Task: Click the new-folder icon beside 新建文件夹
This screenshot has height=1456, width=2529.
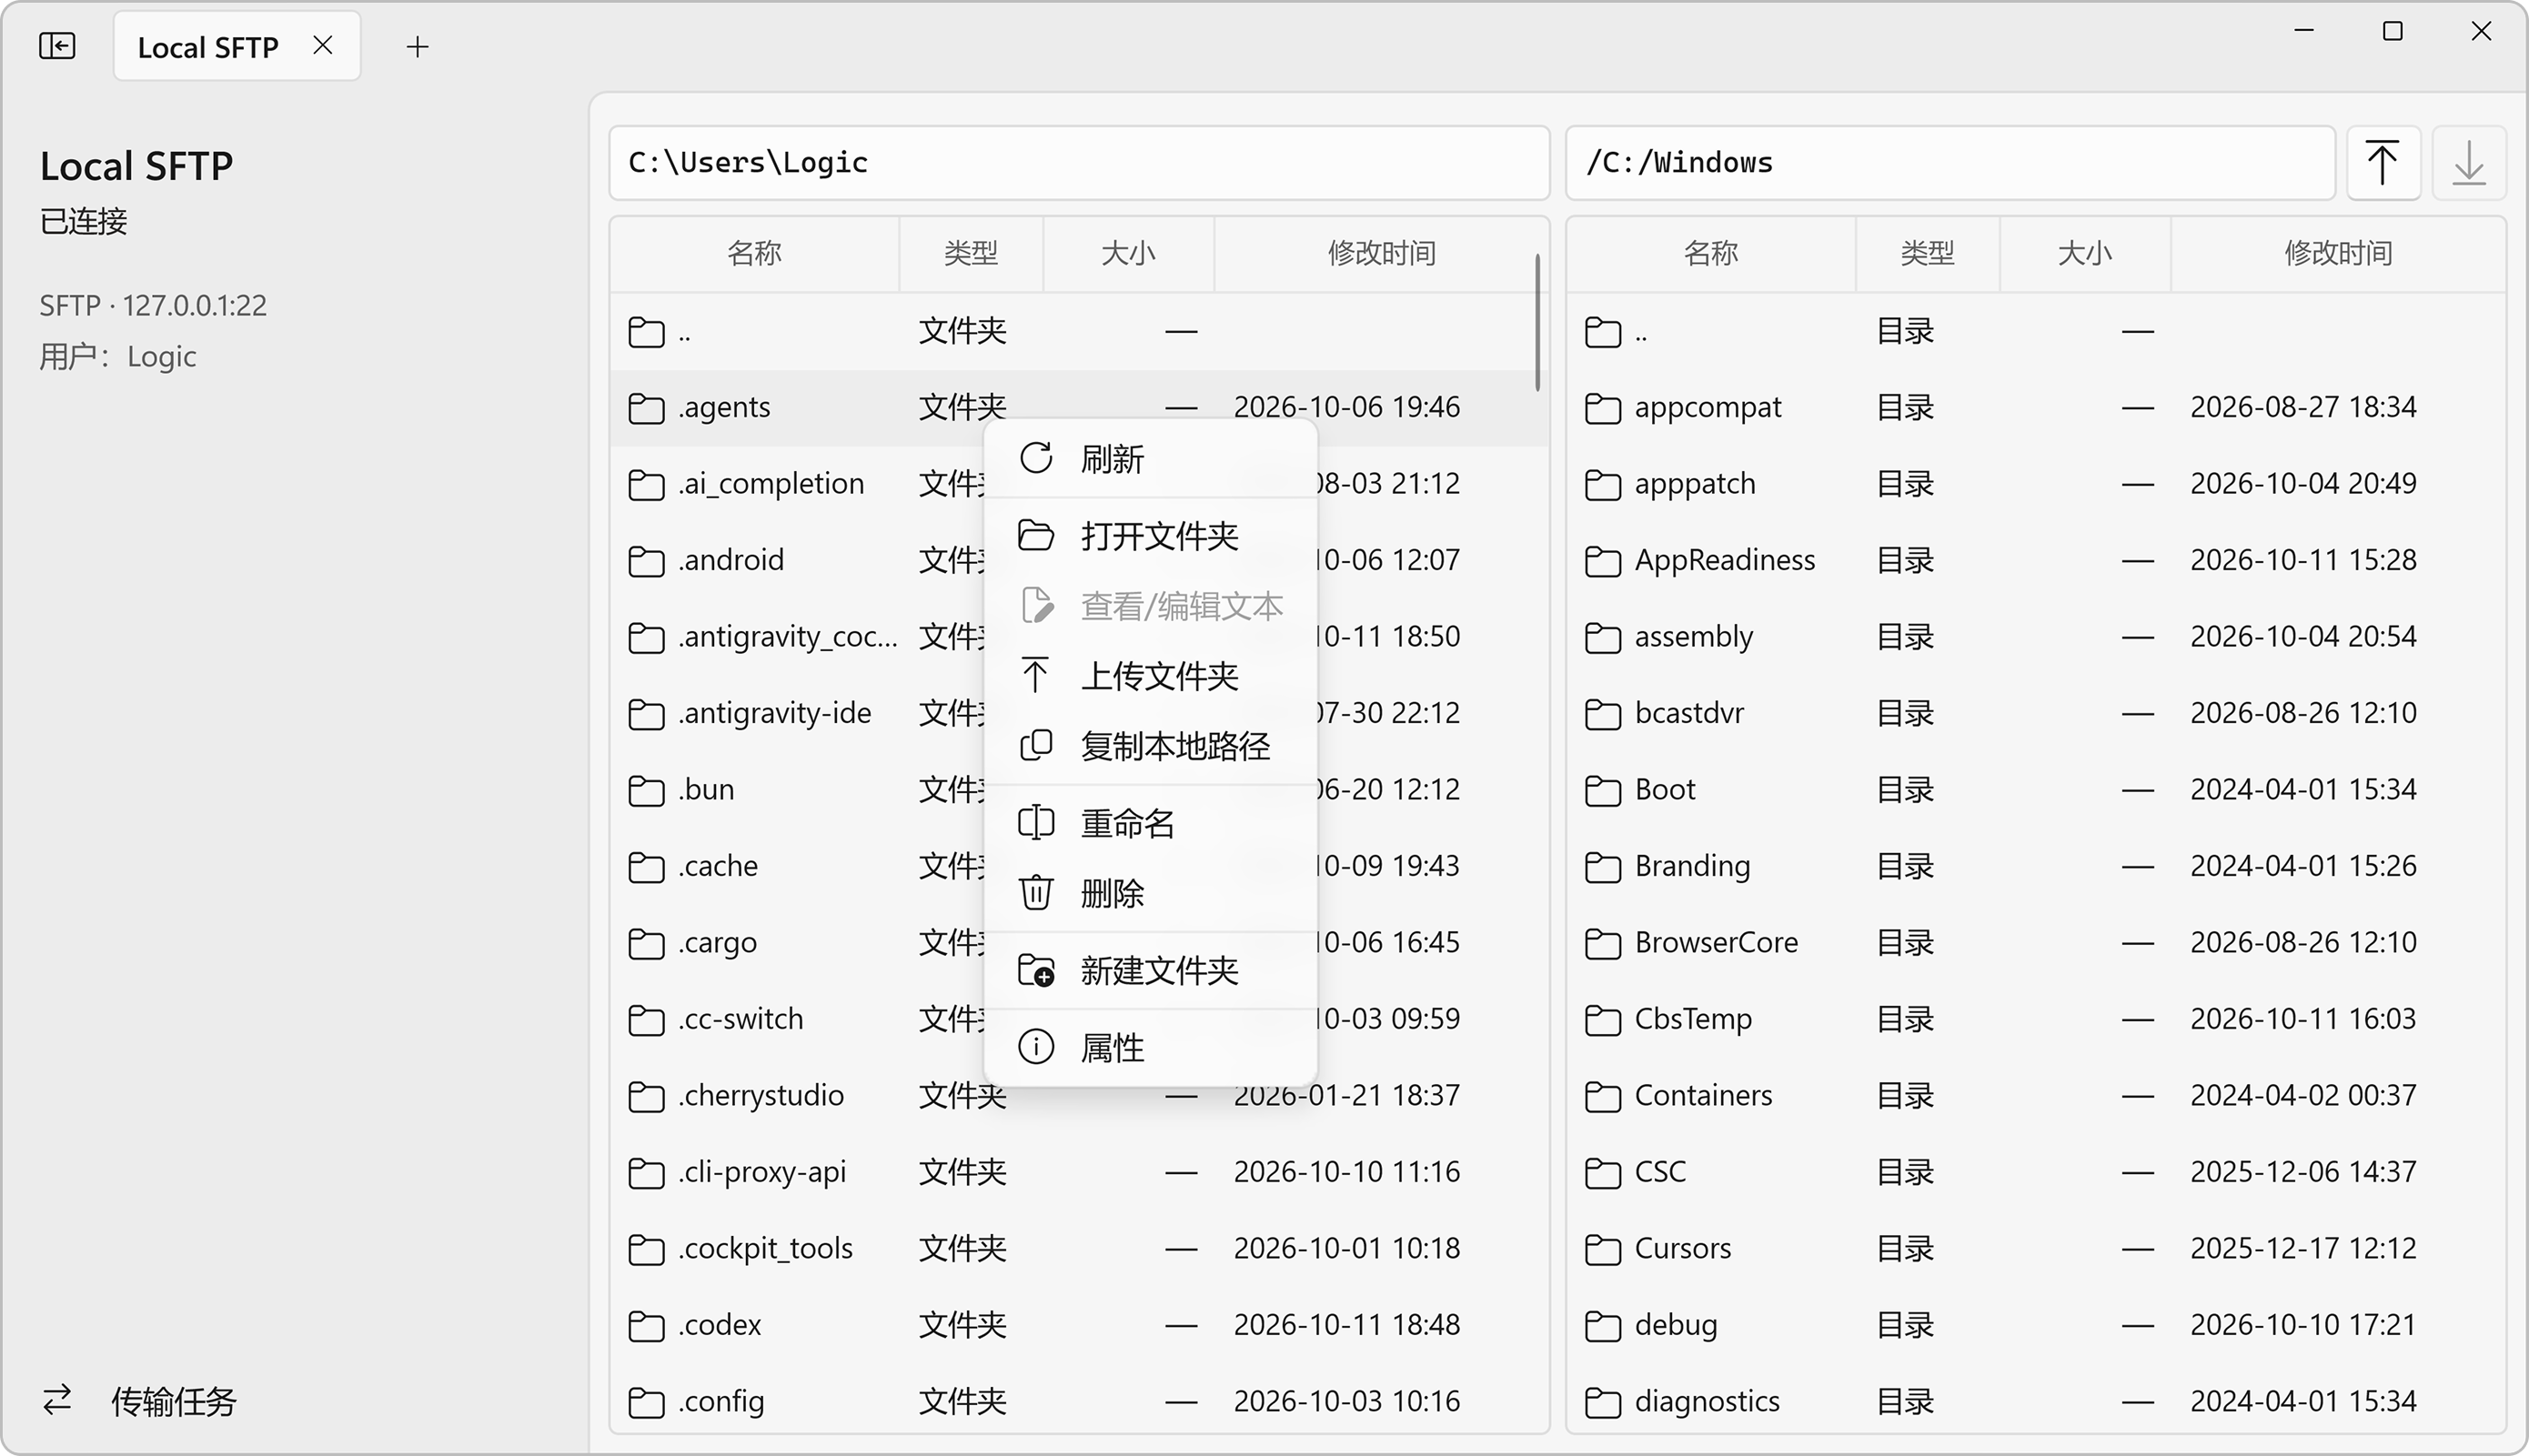Action: [1036, 970]
